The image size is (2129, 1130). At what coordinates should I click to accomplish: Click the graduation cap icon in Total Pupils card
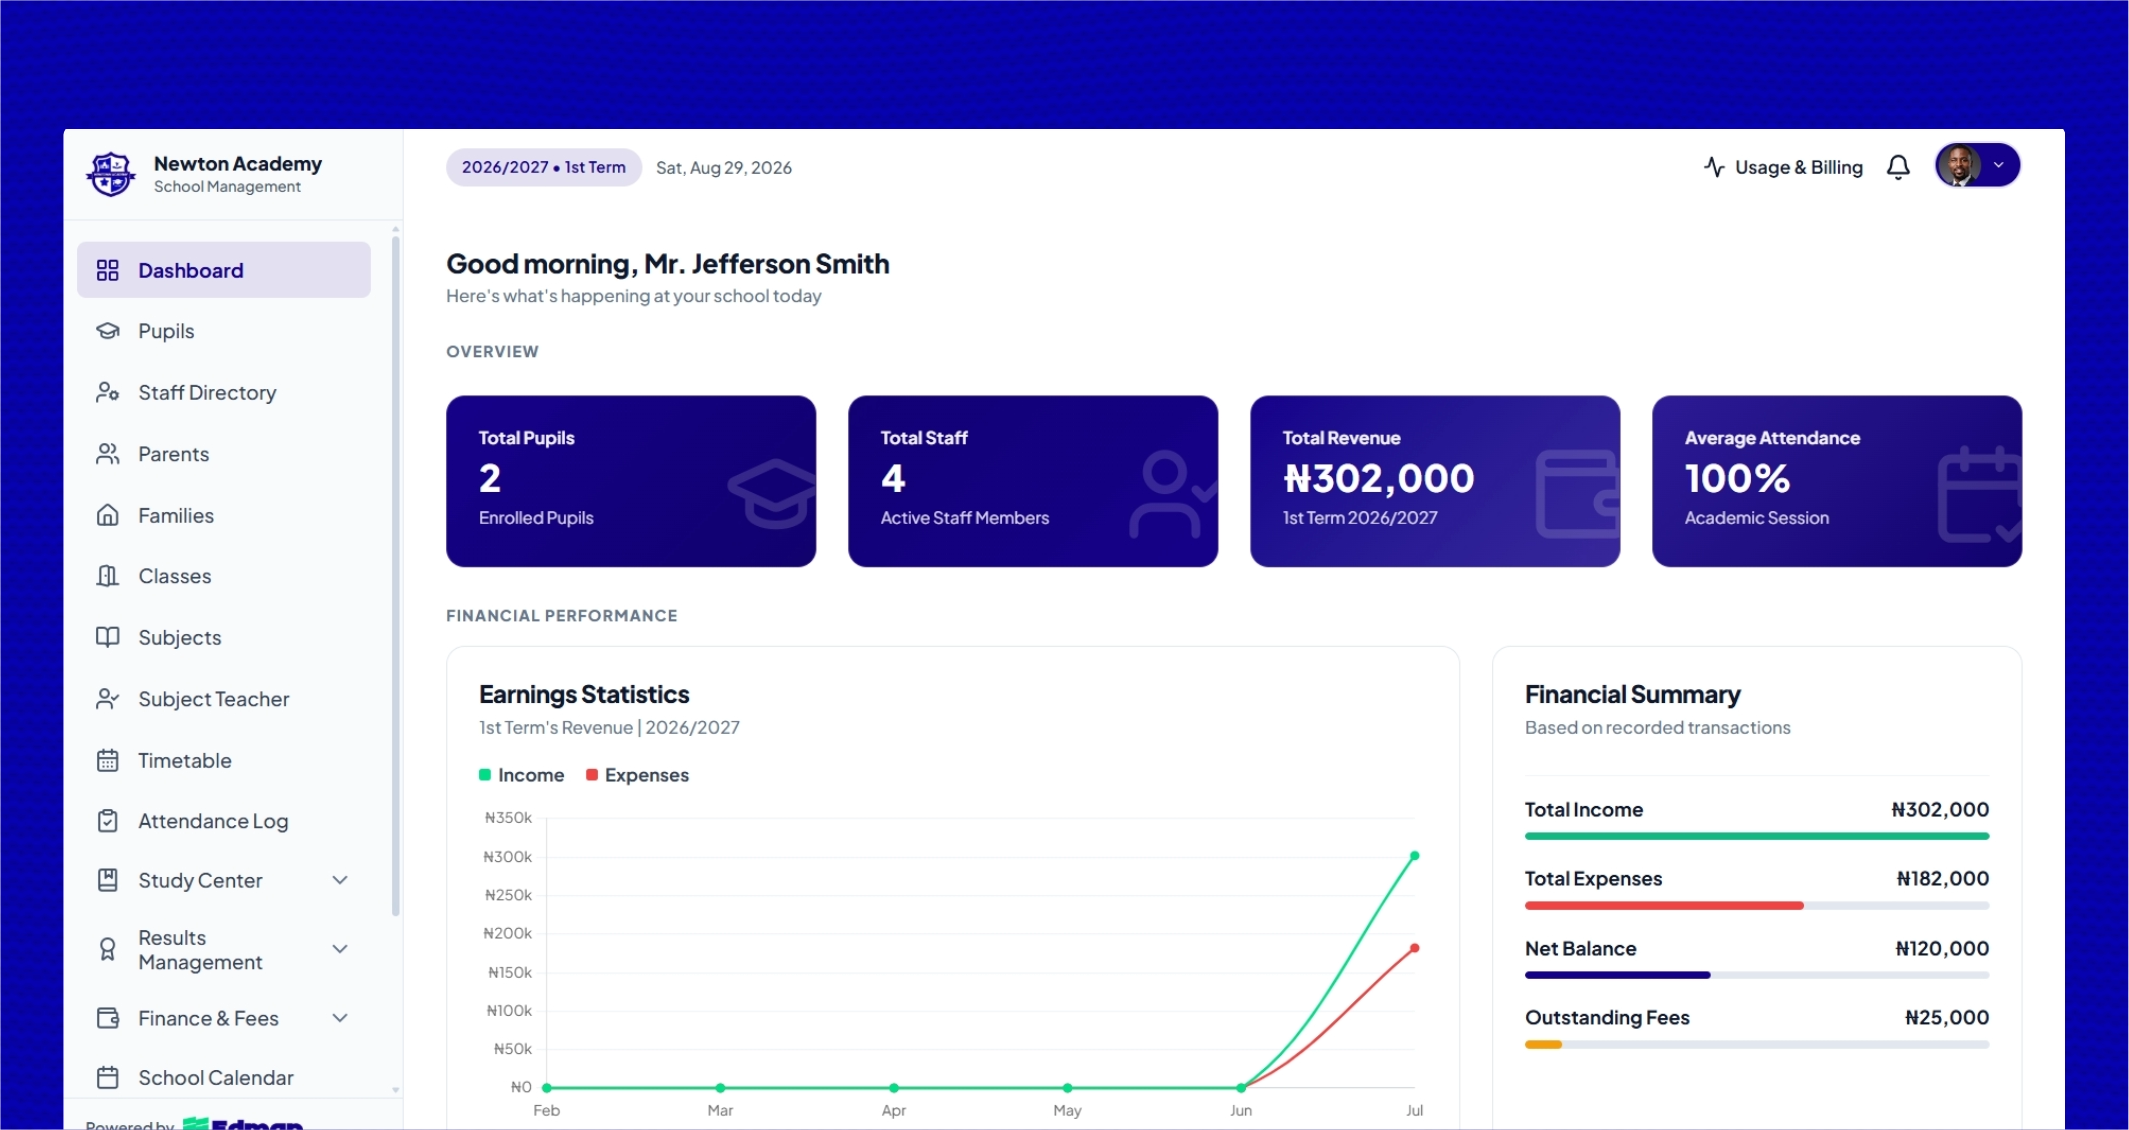point(772,492)
